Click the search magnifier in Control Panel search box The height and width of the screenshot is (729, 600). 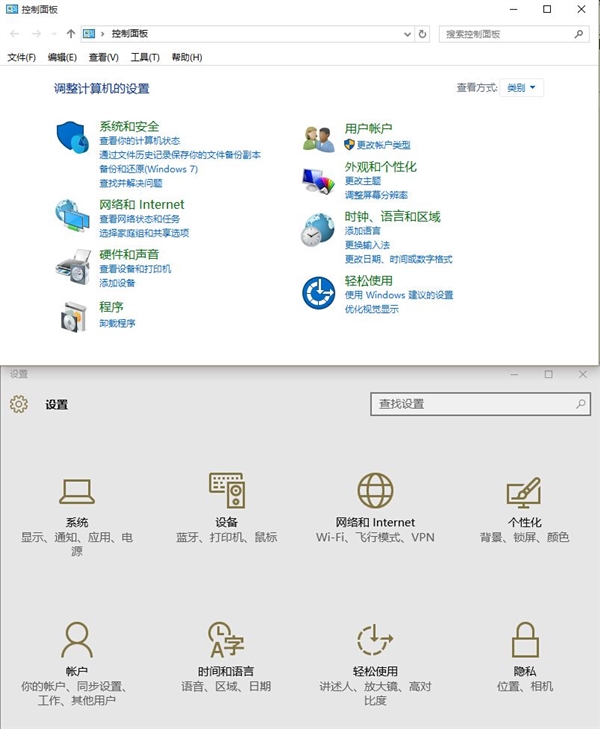(x=579, y=34)
